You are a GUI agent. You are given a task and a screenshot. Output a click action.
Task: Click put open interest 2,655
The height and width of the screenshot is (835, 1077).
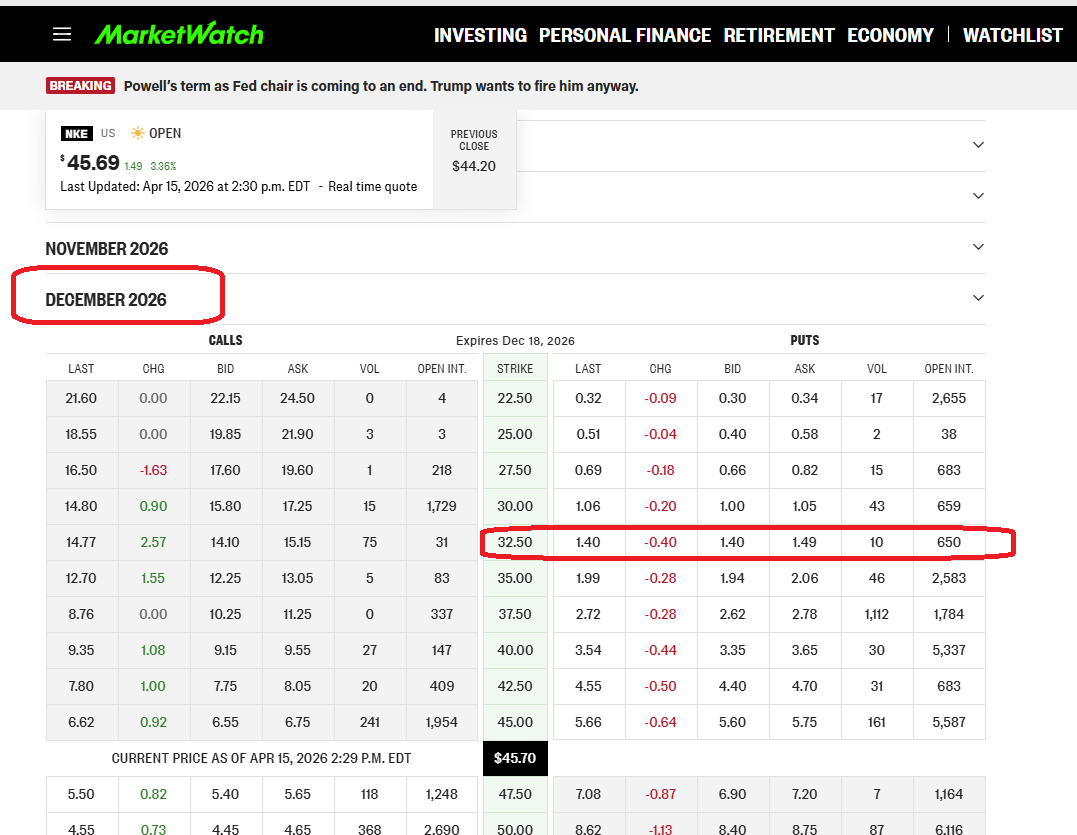click(949, 398)
